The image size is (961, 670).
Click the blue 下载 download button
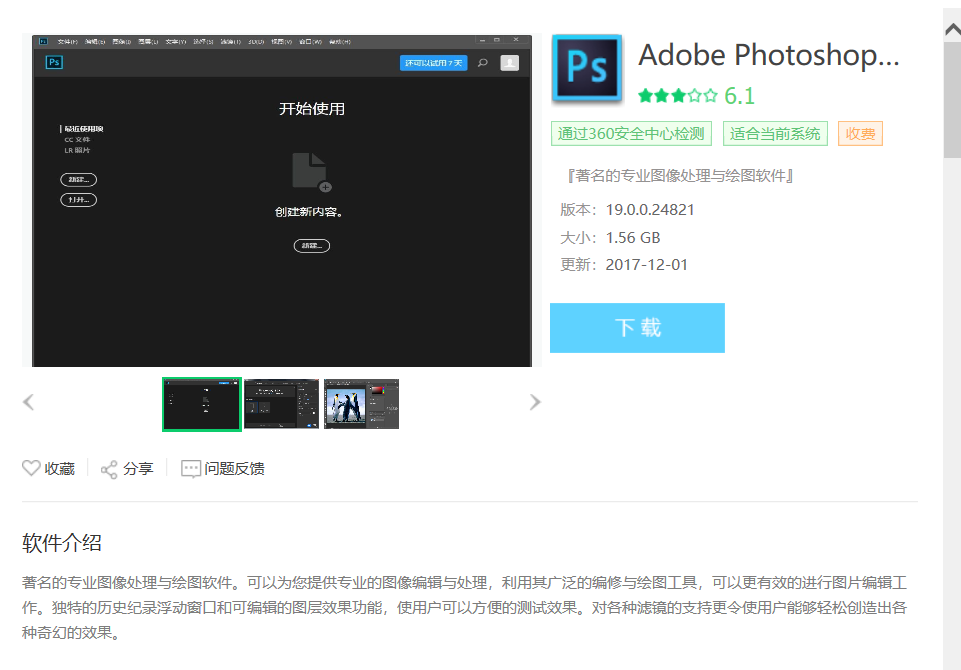[x=637, y=328]
